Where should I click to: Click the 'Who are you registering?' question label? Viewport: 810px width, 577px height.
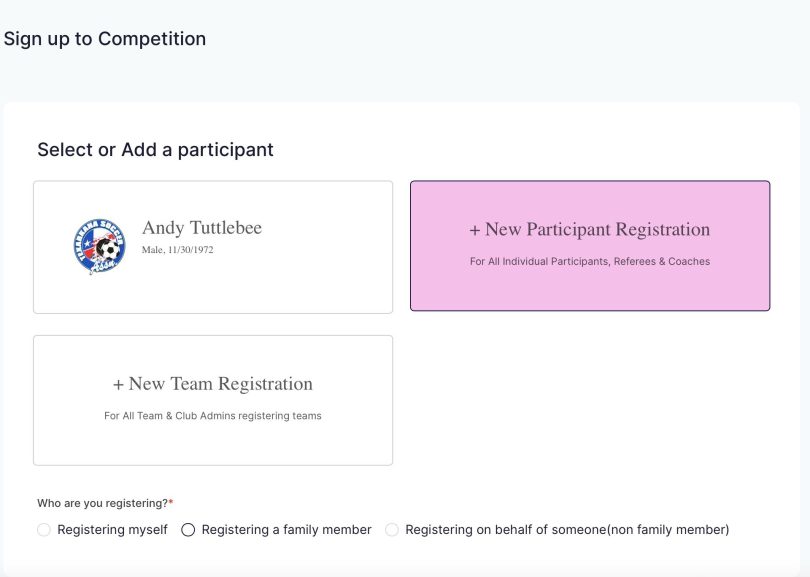click(x=101, y=503)
